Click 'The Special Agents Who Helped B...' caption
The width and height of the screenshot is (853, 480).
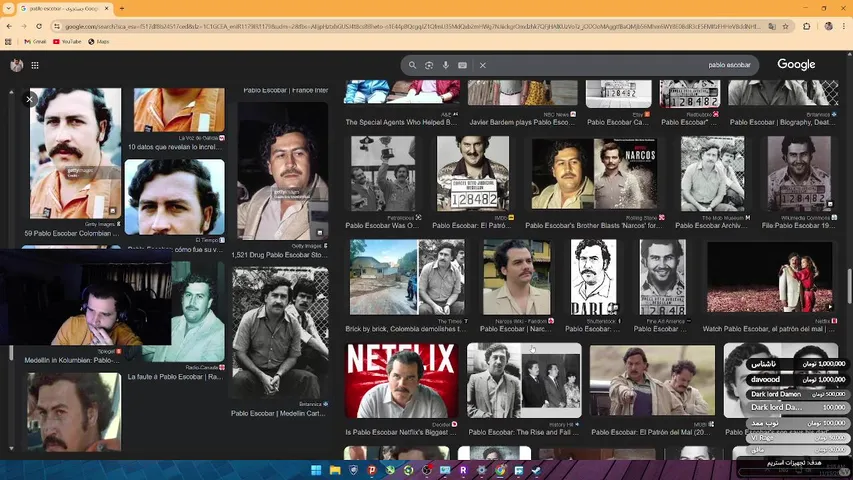[x=401, y=122]
